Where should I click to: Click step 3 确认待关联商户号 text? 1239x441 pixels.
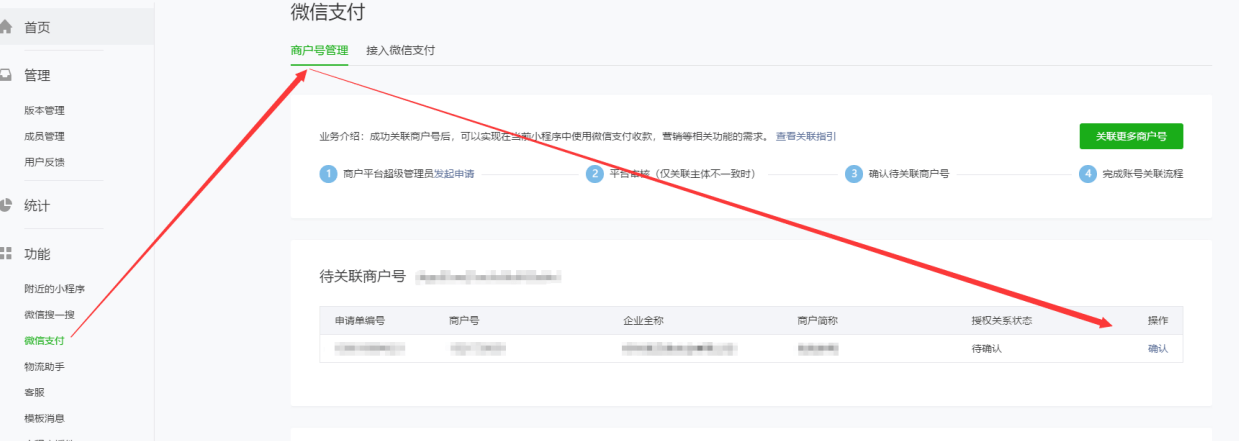click(909, 173)
